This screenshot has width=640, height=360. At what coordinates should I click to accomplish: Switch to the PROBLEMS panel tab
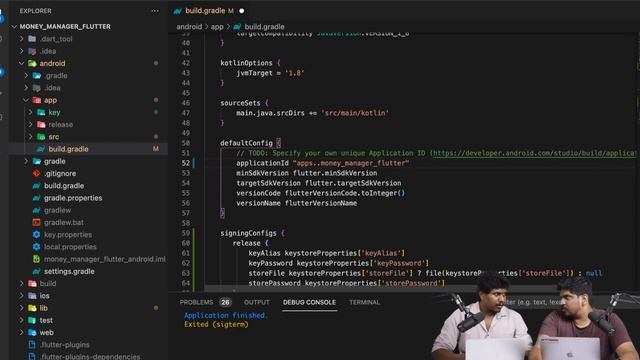point(196,302)
